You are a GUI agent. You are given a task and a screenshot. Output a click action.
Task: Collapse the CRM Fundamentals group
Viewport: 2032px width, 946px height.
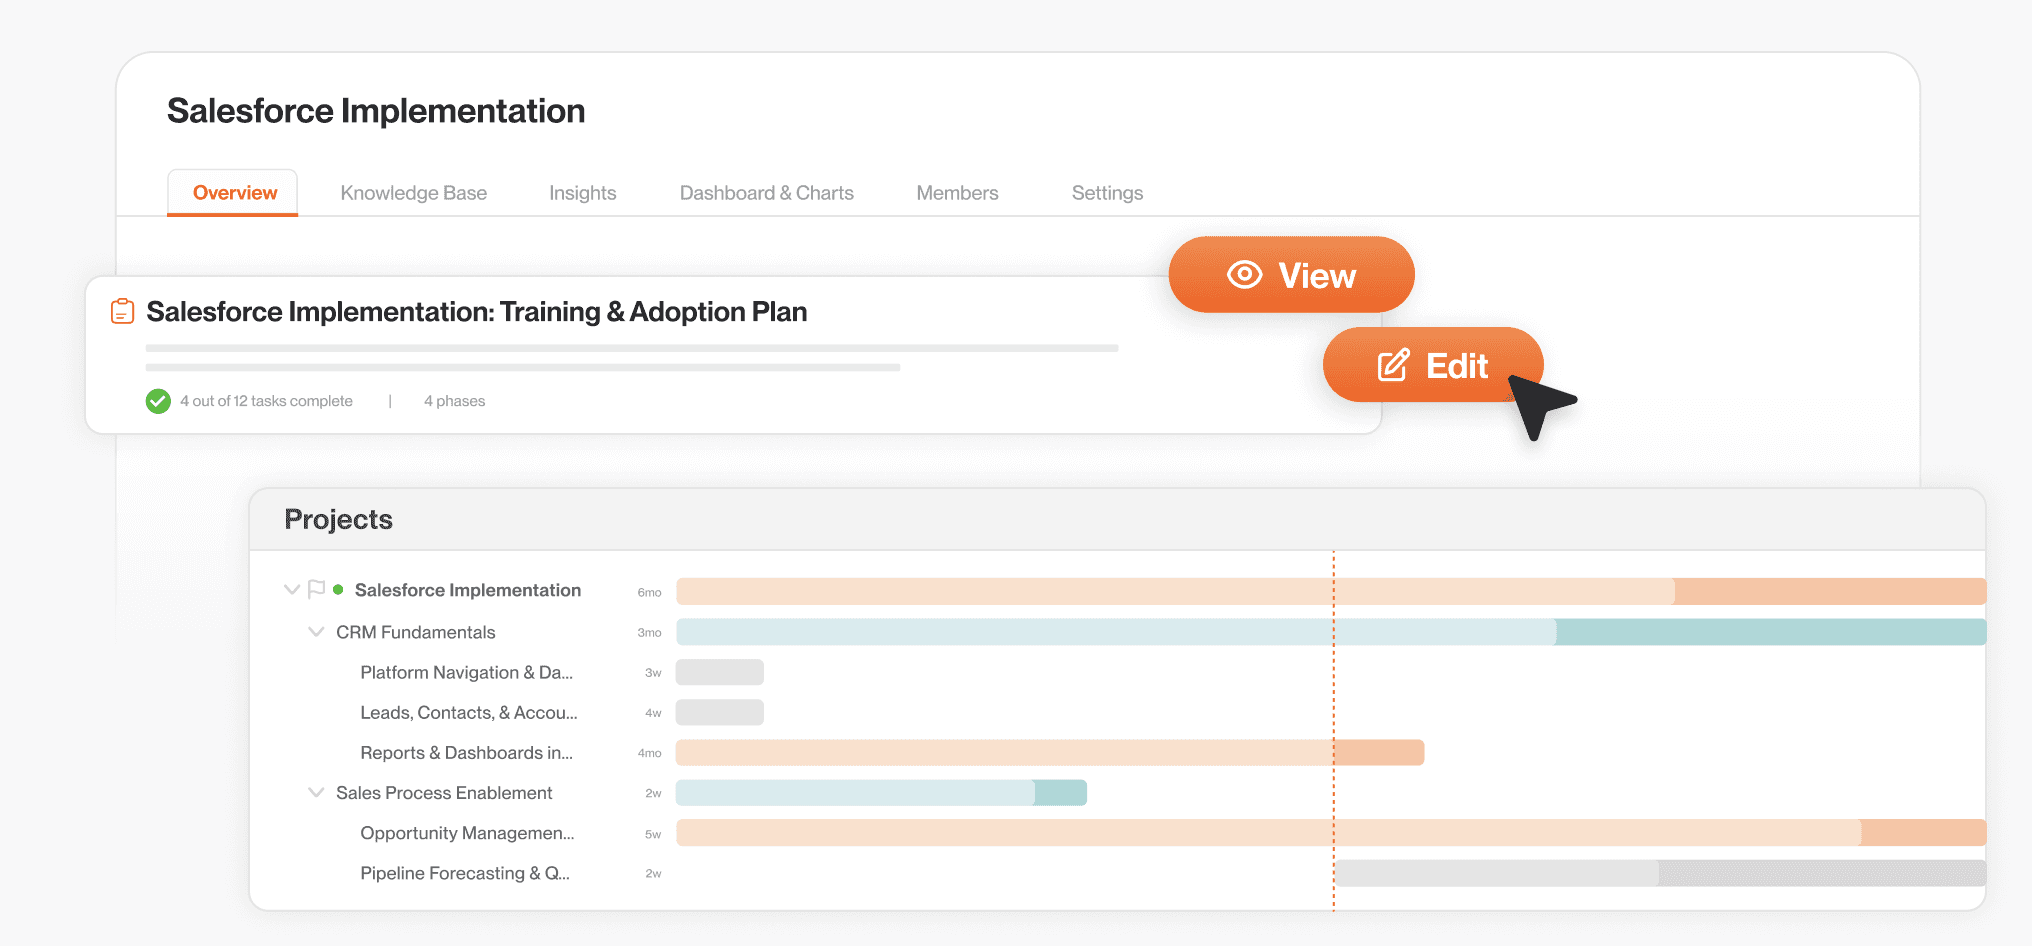[316, 632]
